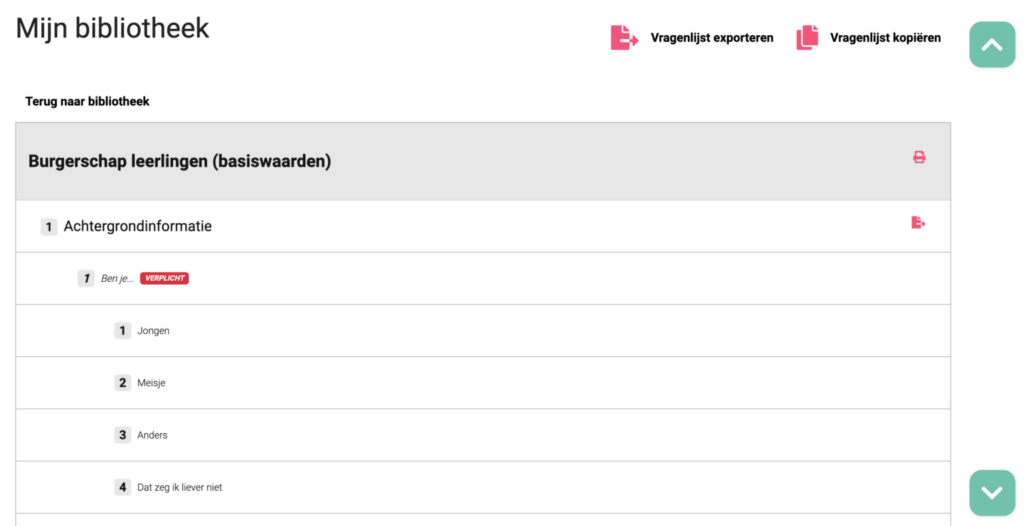This screenshot has height=526, width=1024.
Task: Click the Mijn bibliotheek page heading
Action: coord(112,28)
